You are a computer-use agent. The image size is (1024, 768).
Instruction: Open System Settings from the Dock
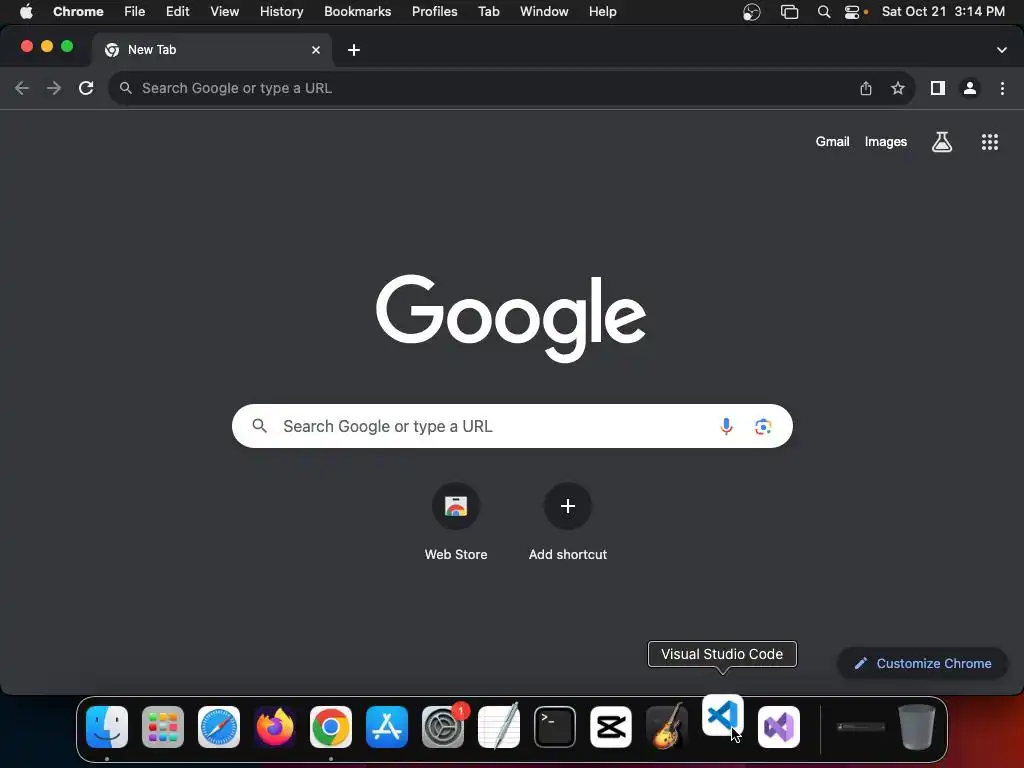[x=443, y=727]
